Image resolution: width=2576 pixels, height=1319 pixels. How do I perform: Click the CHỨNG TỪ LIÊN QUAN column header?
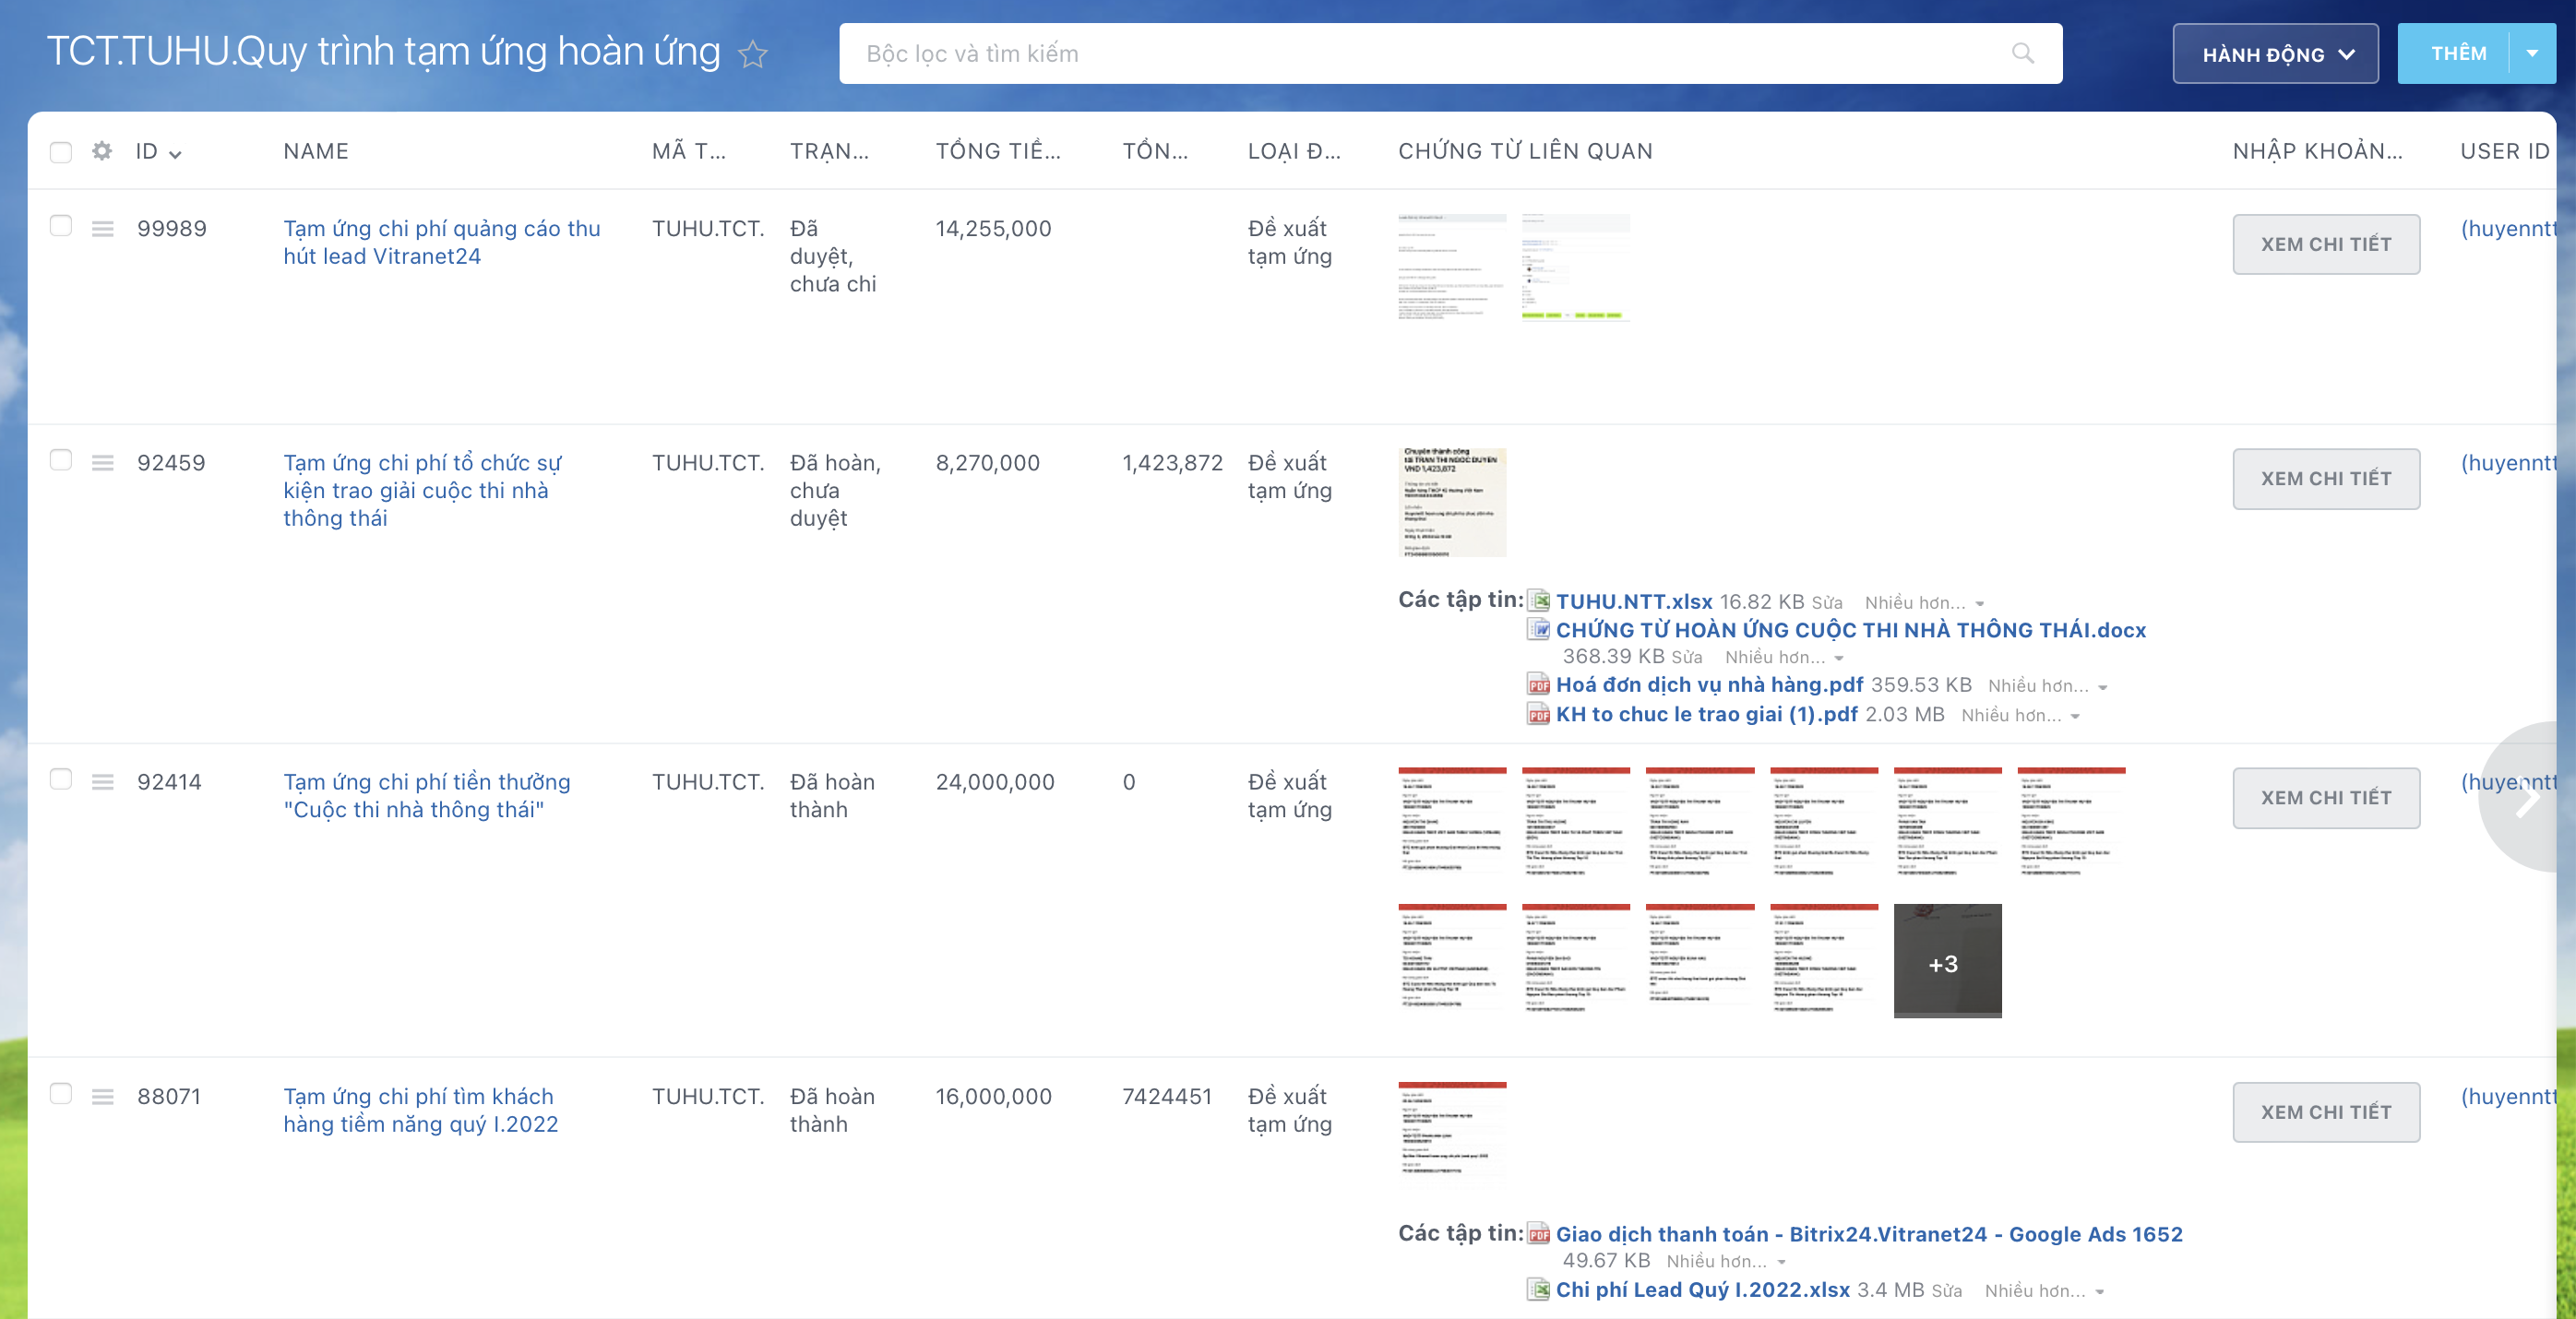pos(1525,151)
